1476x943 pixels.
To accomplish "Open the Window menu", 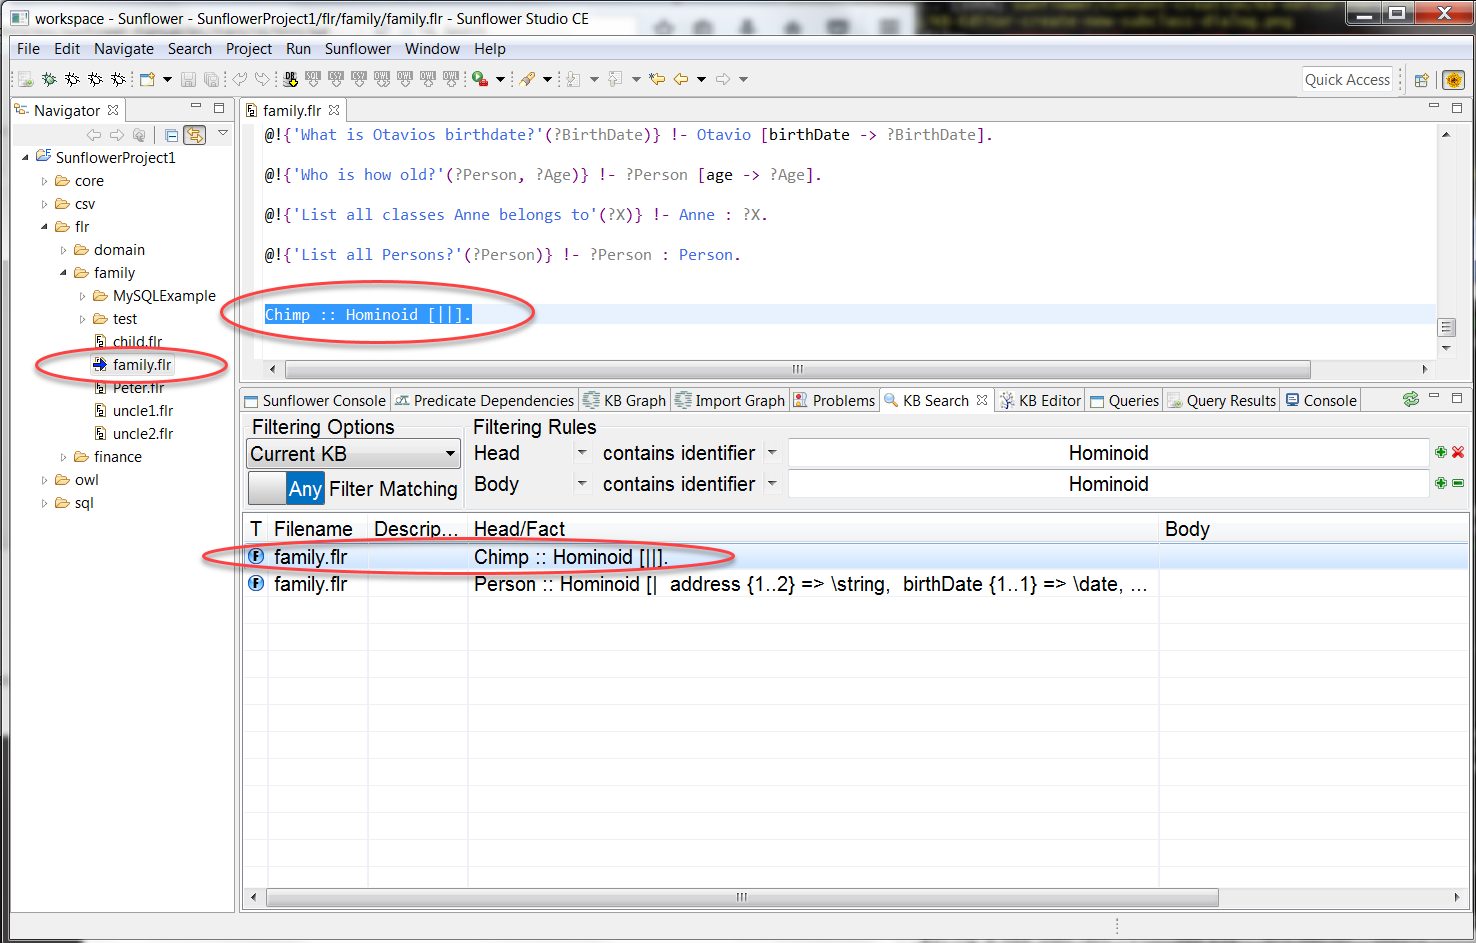I will tap(432, 48).
